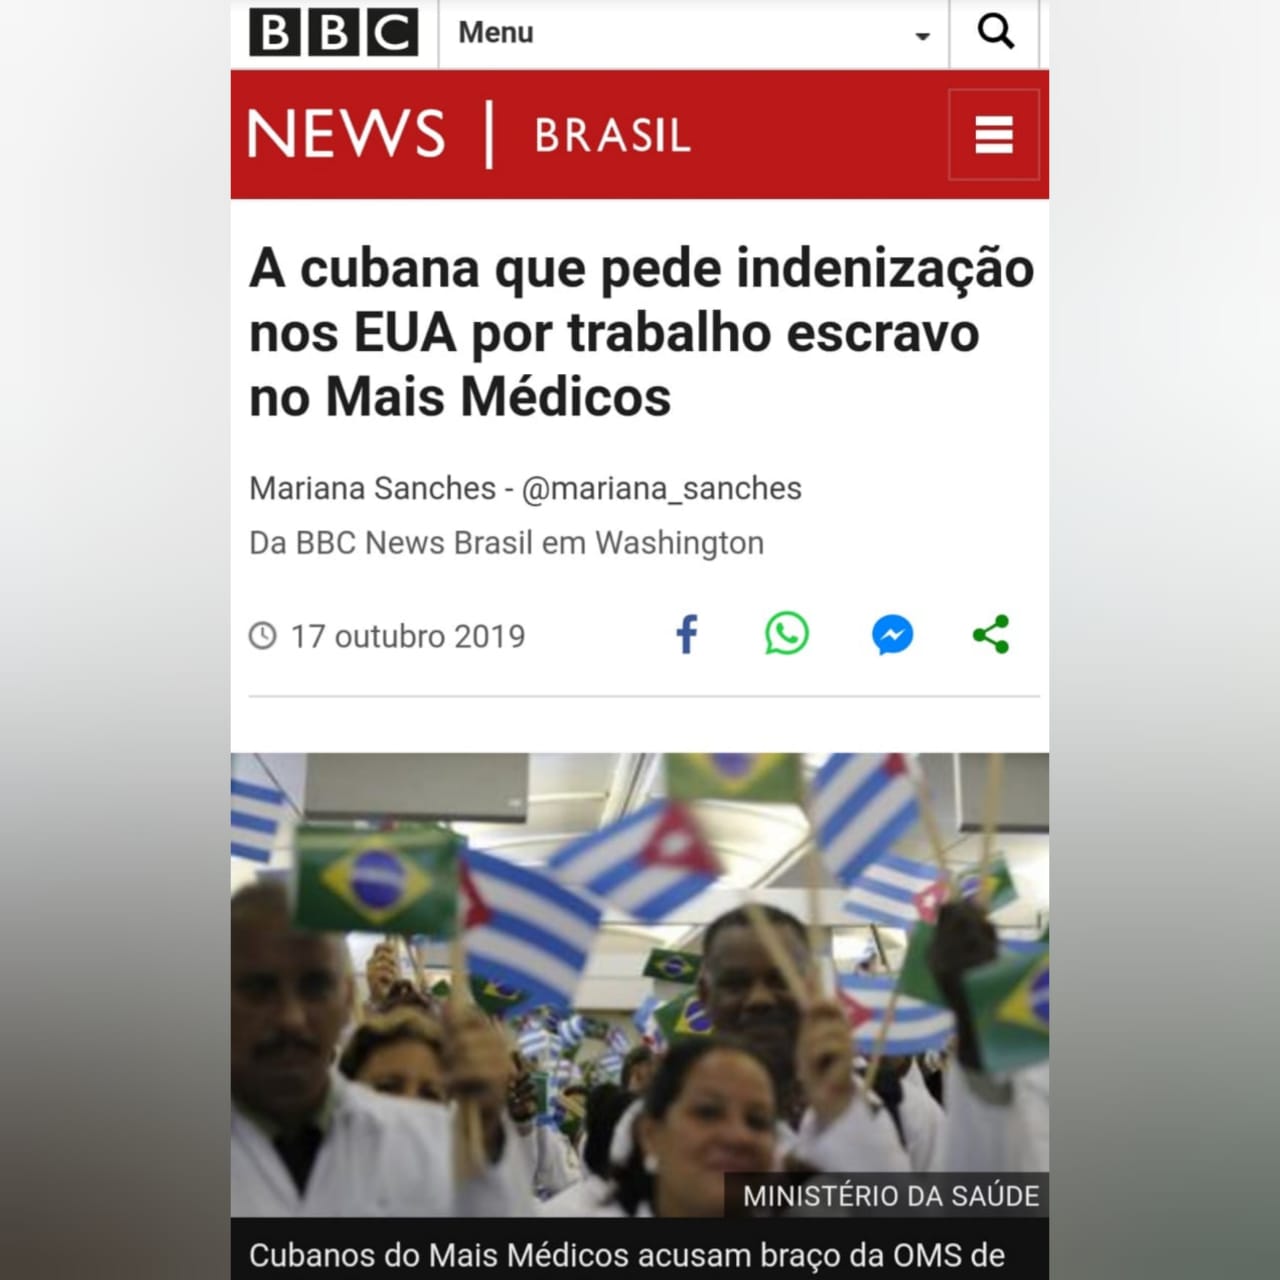This screenshot has height=1280, width=1280.
Task: Open the search magnifier icon
Action: (994, 32)
